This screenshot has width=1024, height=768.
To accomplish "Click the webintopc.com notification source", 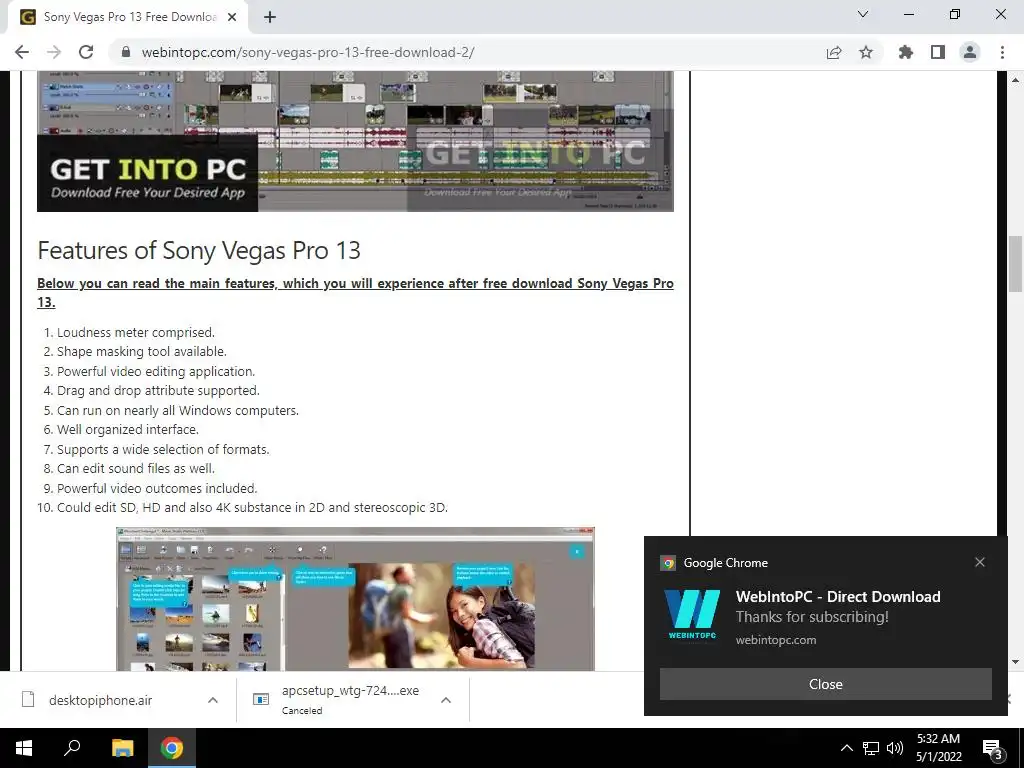I will [776, 640].
